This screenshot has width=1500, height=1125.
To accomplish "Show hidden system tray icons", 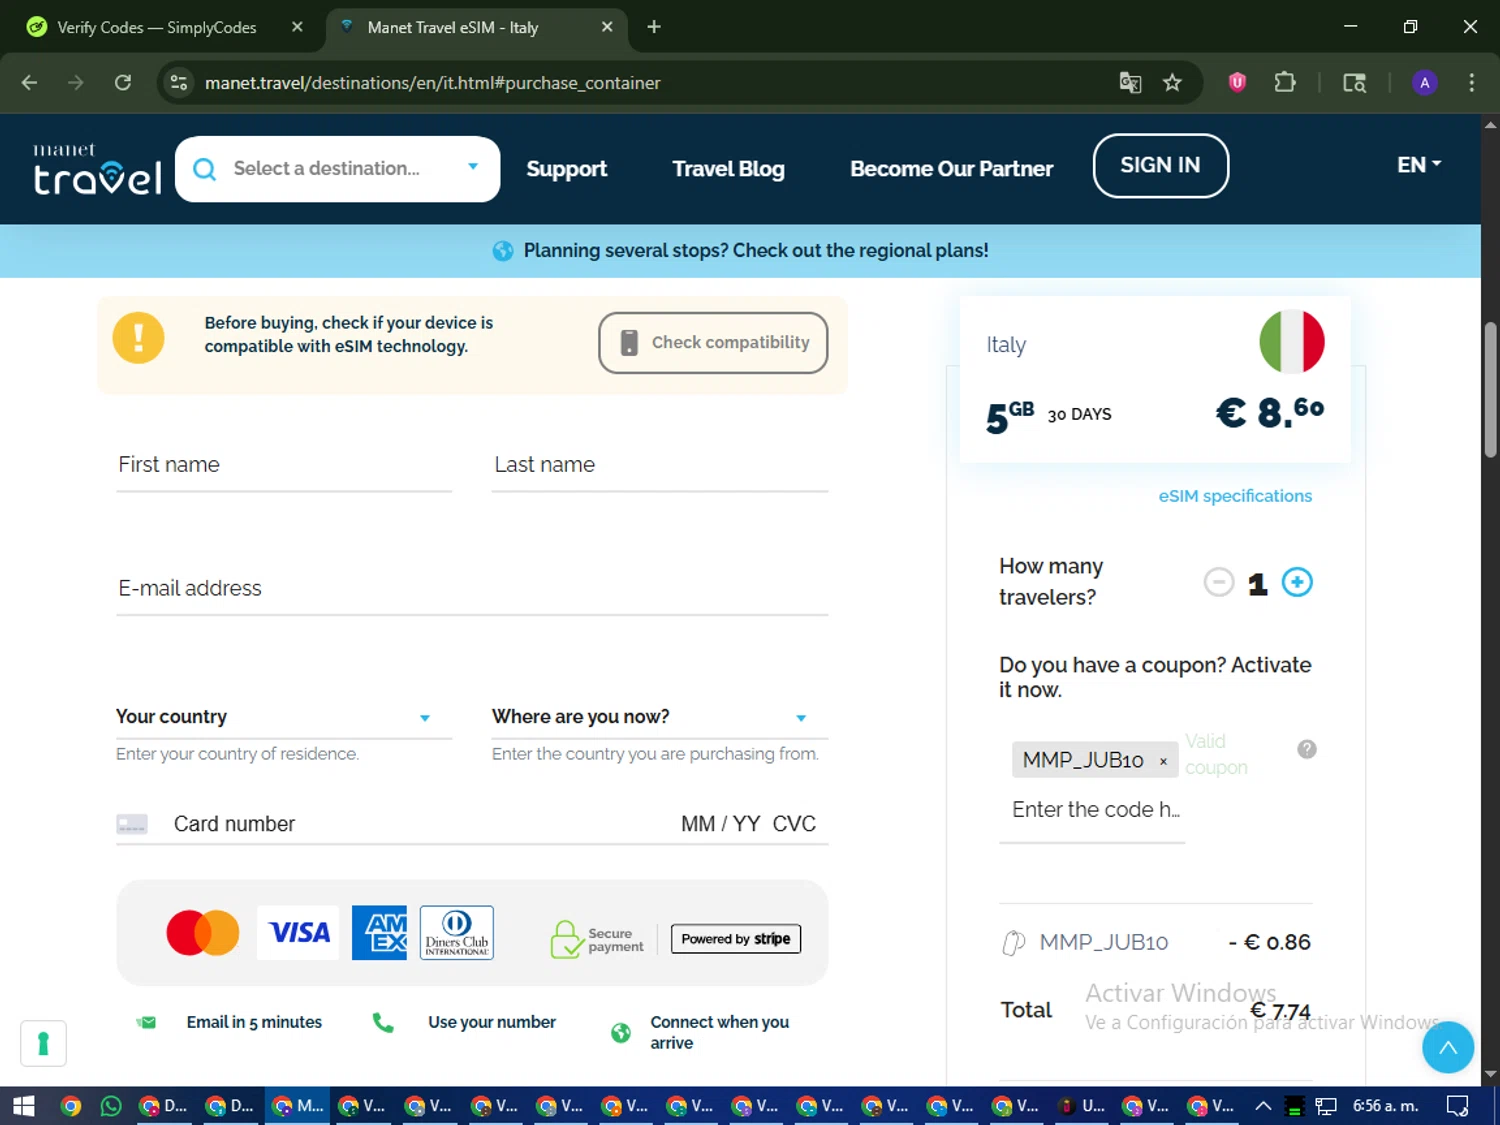I will click(1263, 1105).
